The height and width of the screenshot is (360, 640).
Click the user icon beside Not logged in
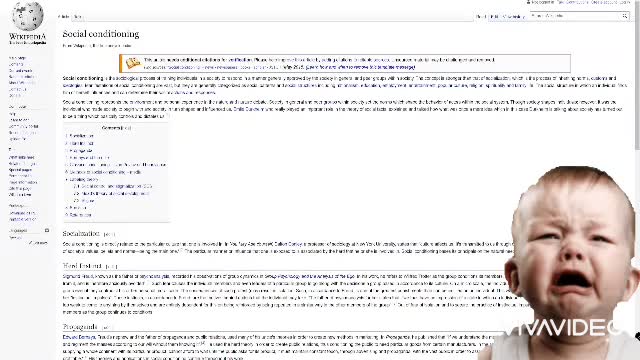(x=529, y=2)
